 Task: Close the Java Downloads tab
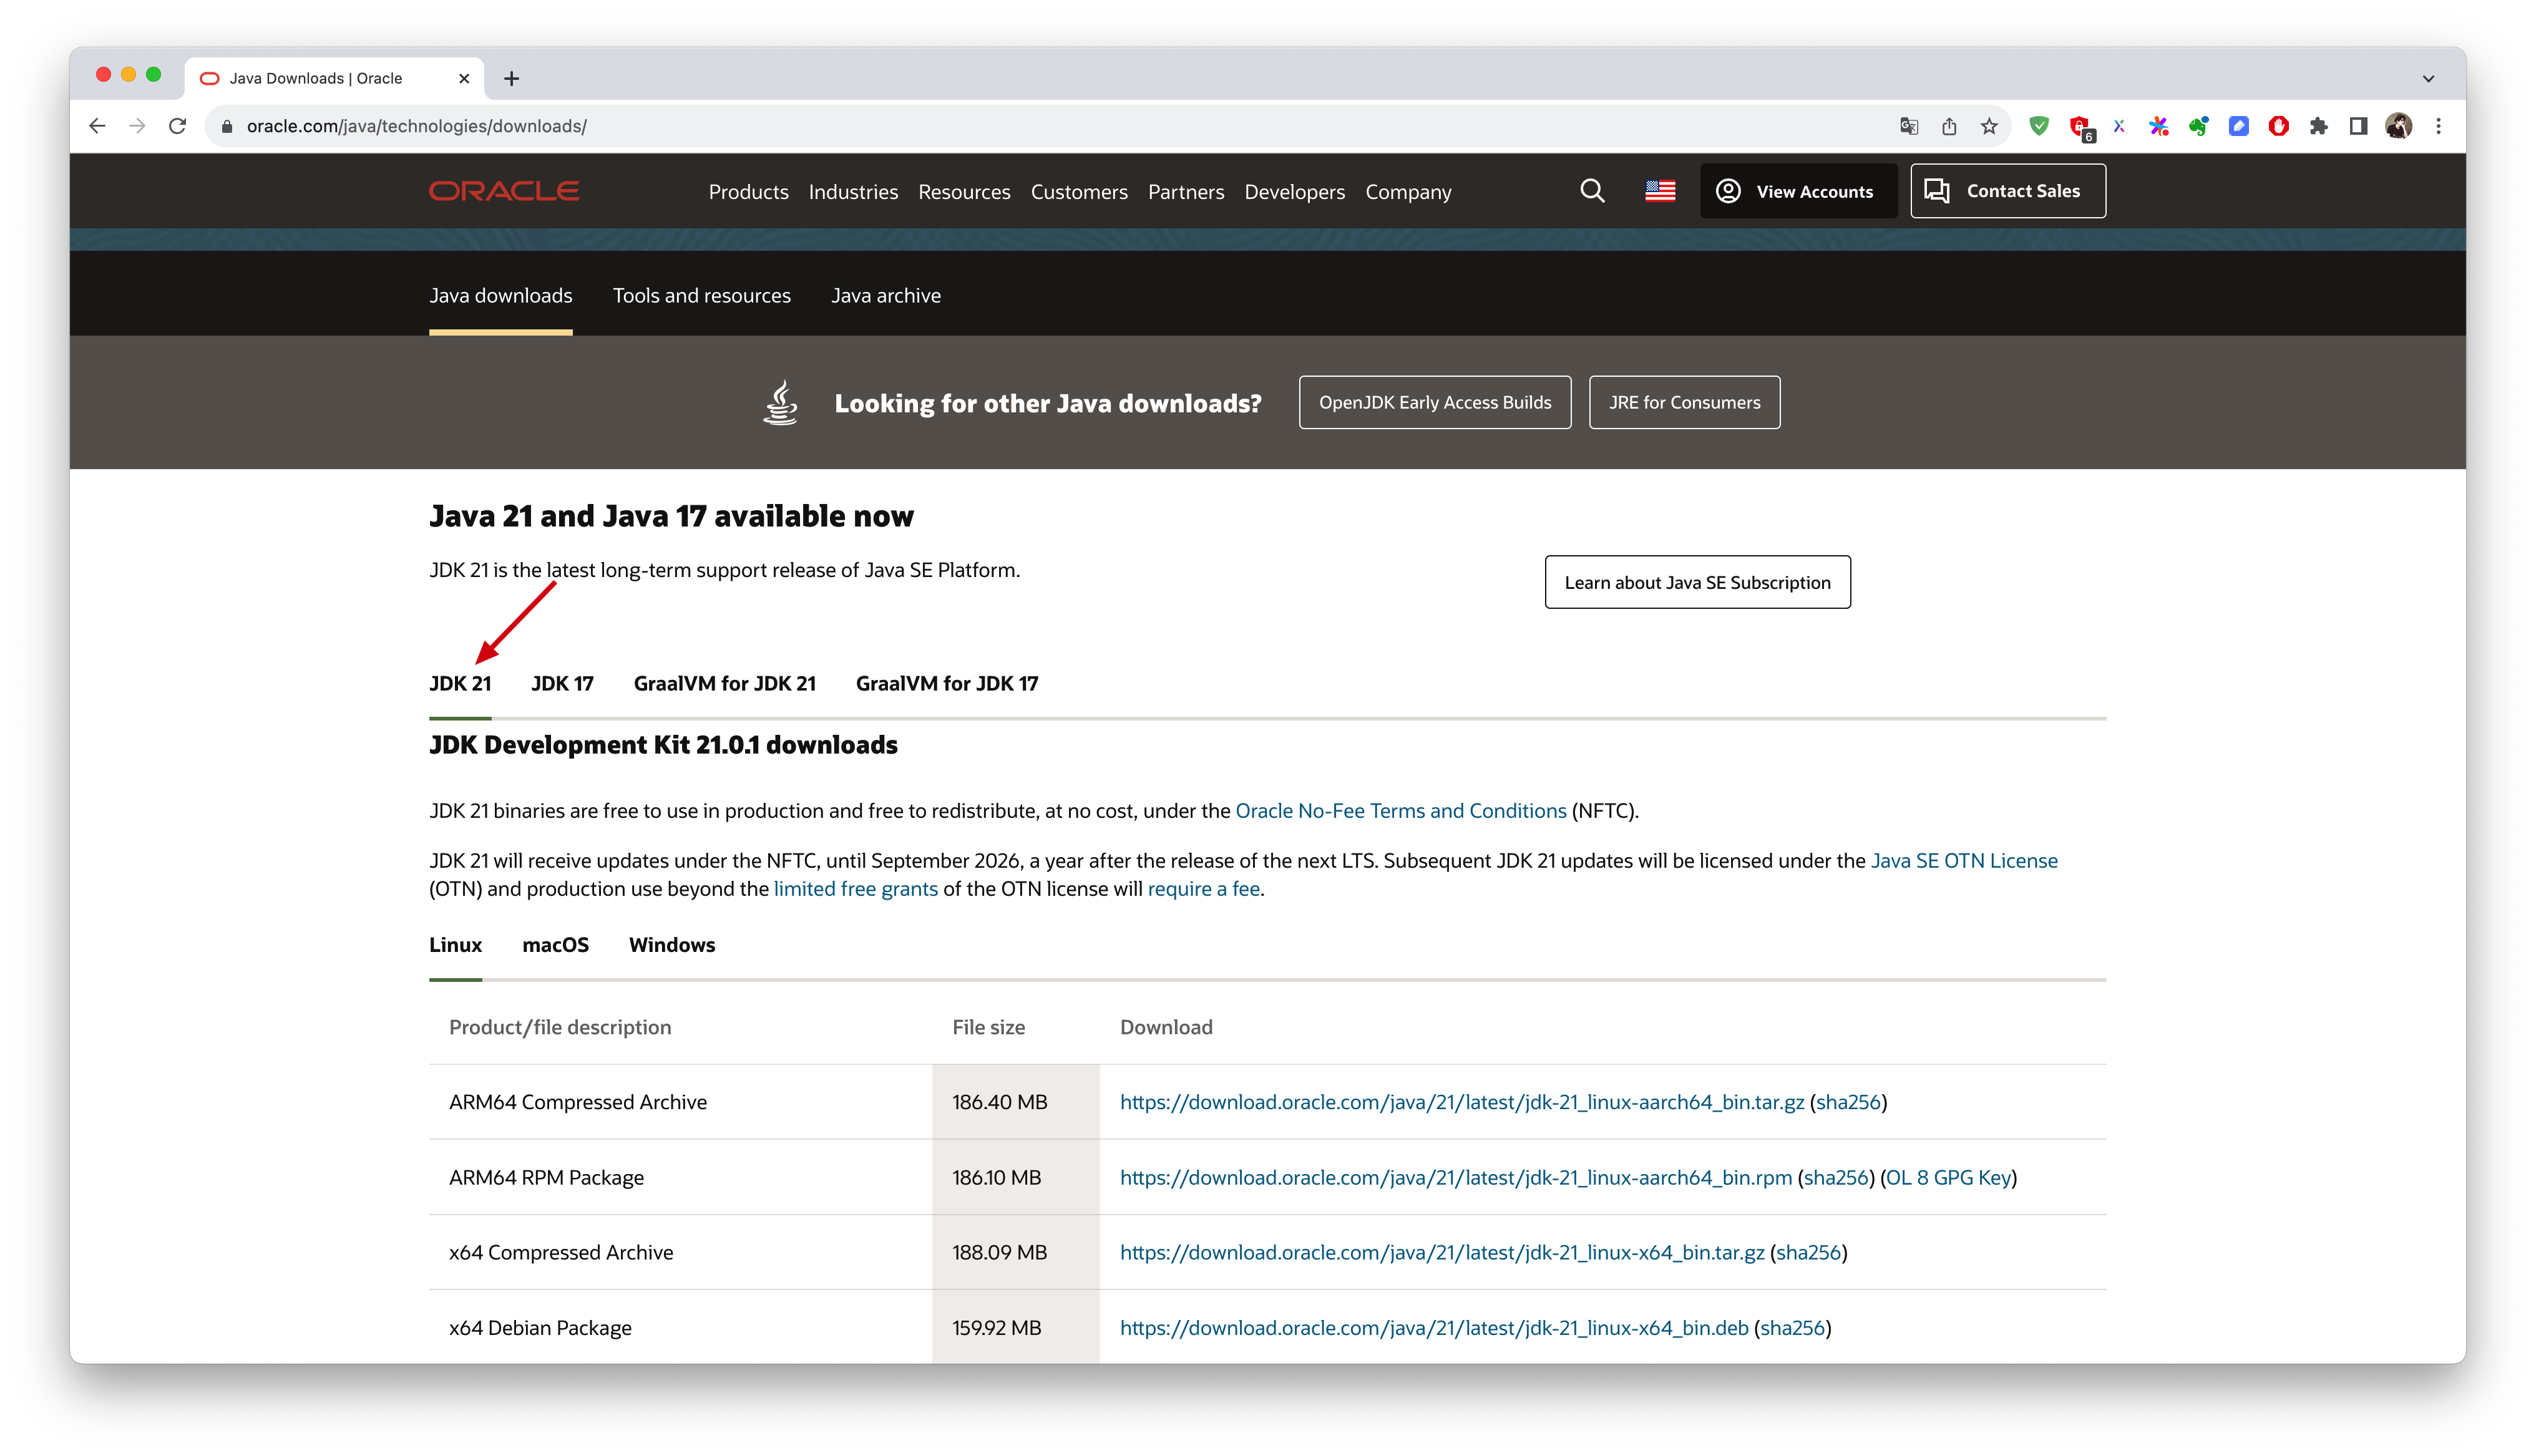pos(464,78)
